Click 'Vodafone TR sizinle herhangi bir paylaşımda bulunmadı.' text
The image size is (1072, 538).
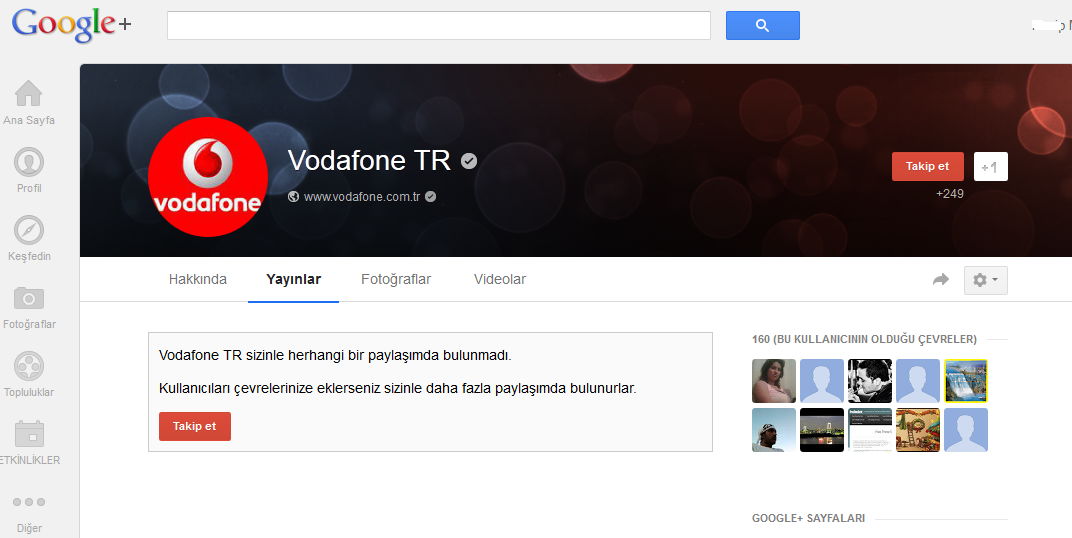pos(335,355)
